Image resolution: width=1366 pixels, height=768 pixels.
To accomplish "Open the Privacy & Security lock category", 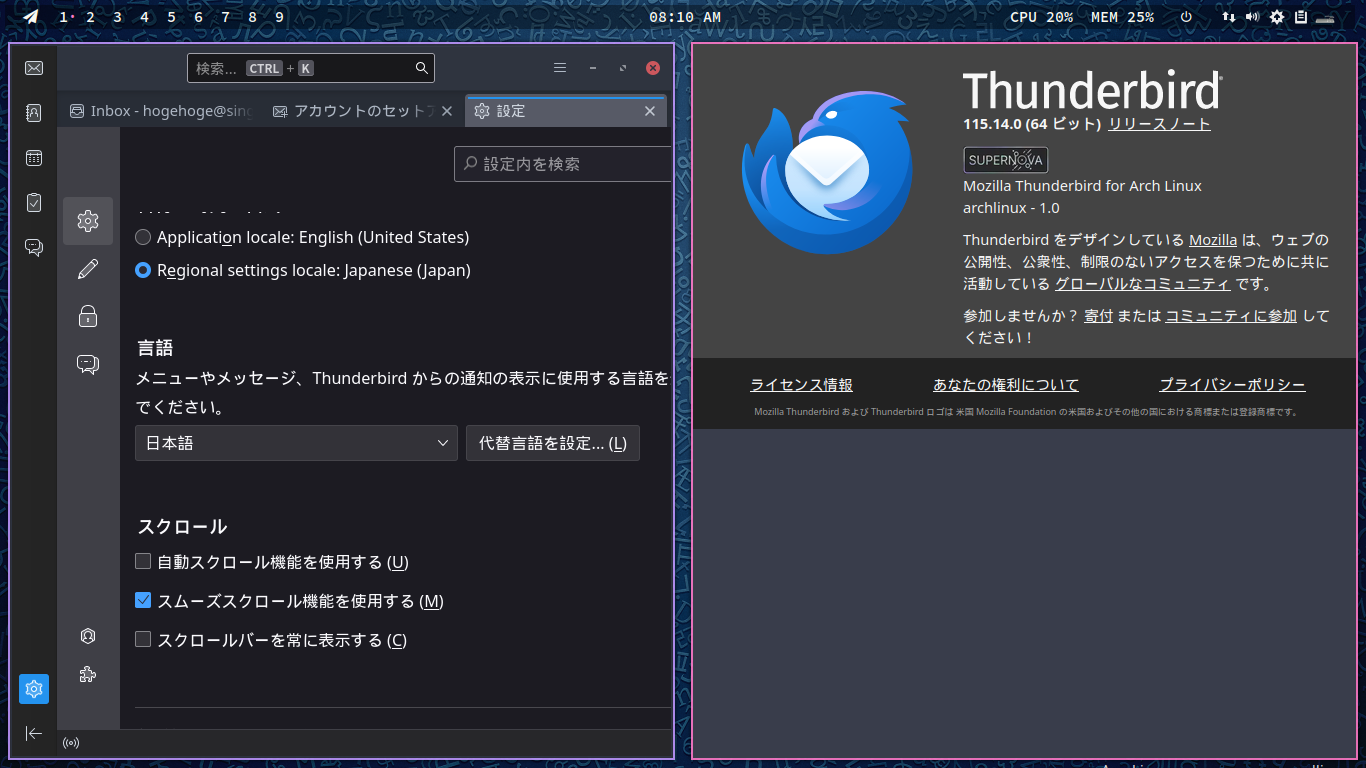I will pyautogui.click(x=88, y=316).
